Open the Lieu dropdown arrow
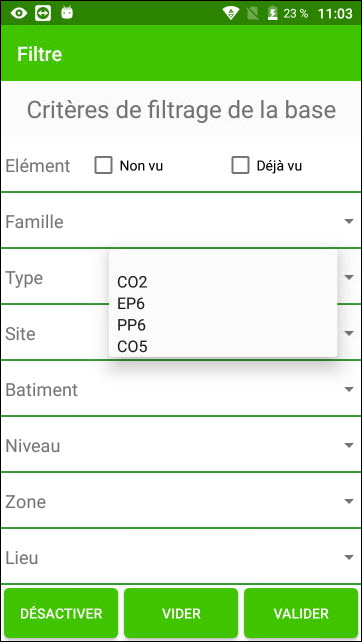This screenshot has height=642, width=362. pos(348,557)
